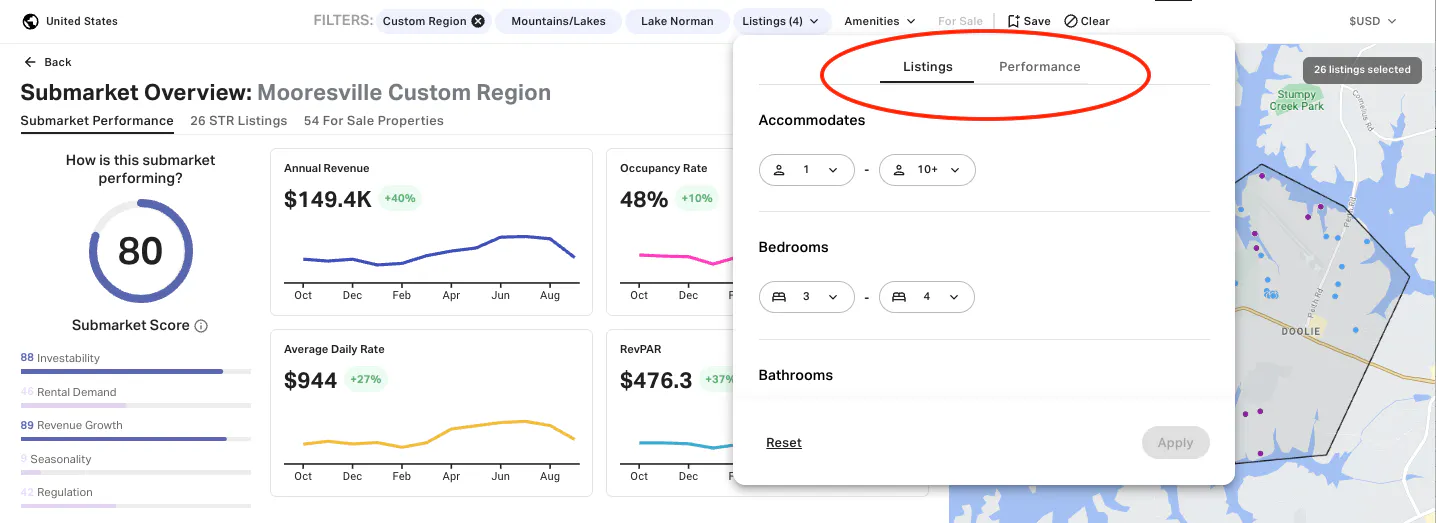Image resolution: width=1436 pixels, height=523 pixels.
Task: Click the person icon in minimum Accommodates selector
Action: [x=779, y=170]
